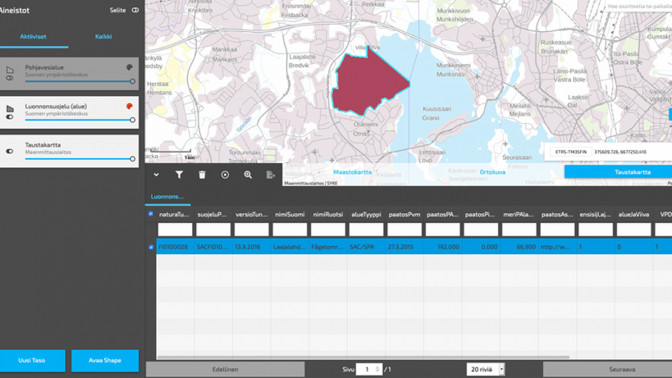672x378 pixels.
Task: Sort by the paatosPvm column header
Action: (x=404, y=214)
